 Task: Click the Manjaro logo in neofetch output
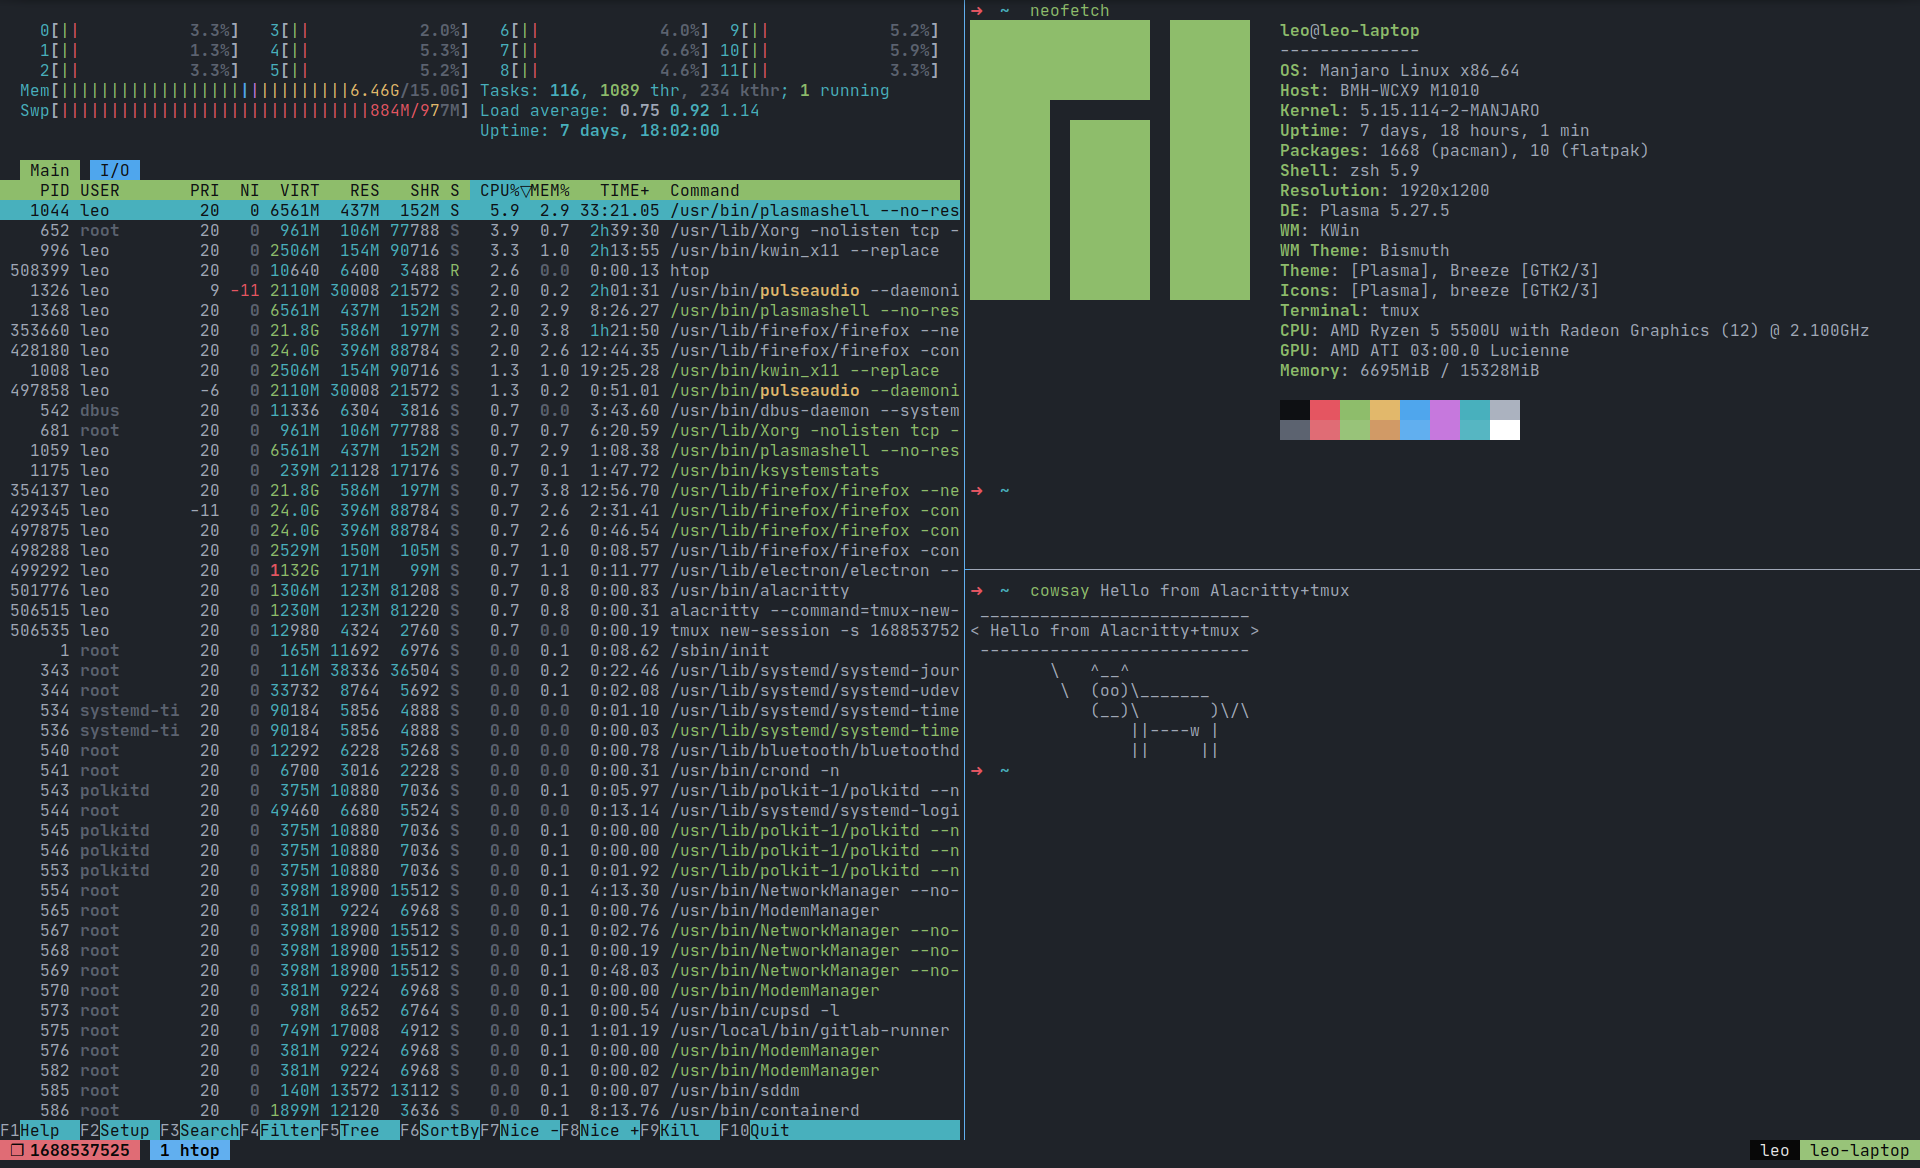(1110, 160)
